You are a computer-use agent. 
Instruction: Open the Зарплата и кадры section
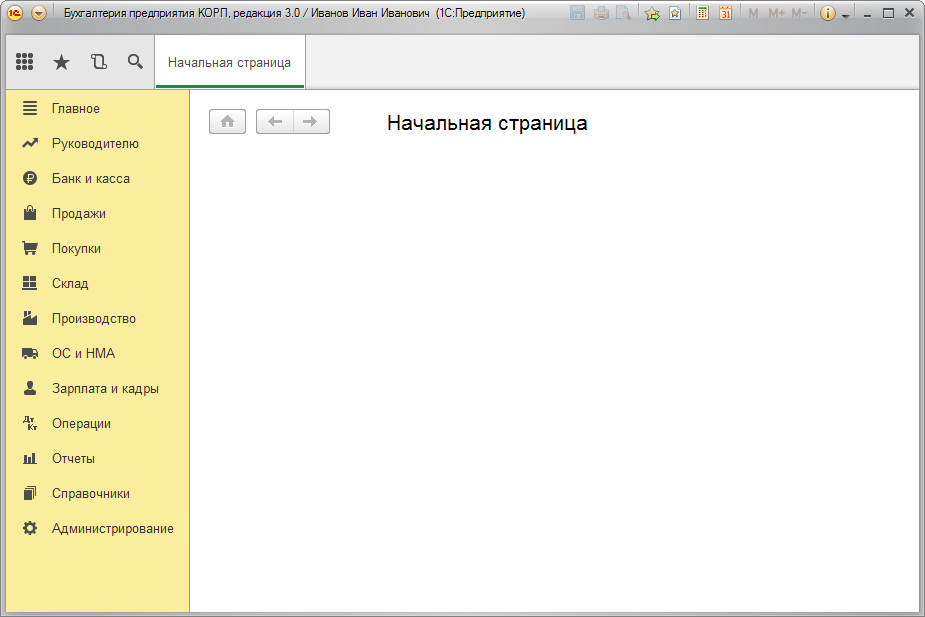point(105,389)
